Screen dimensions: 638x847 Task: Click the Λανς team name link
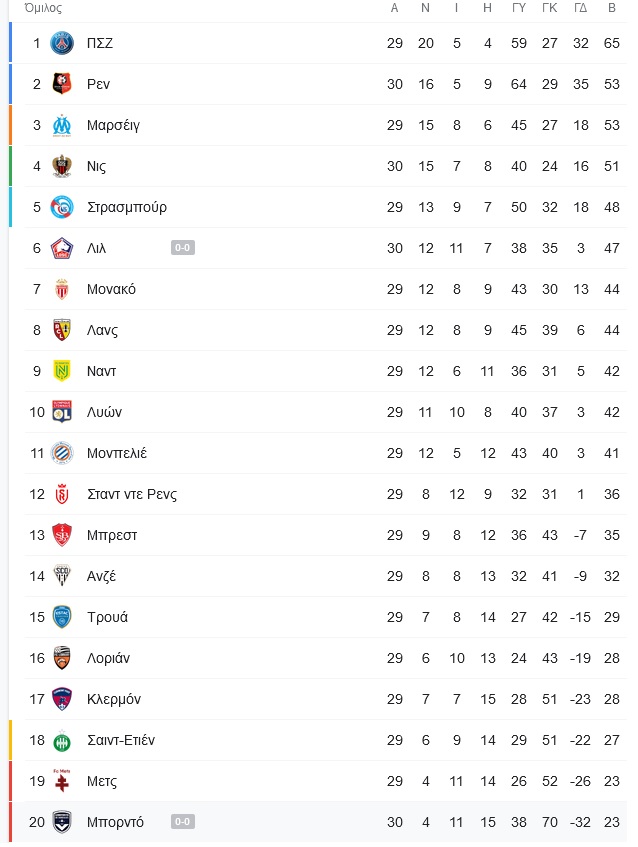coord(102,330)
